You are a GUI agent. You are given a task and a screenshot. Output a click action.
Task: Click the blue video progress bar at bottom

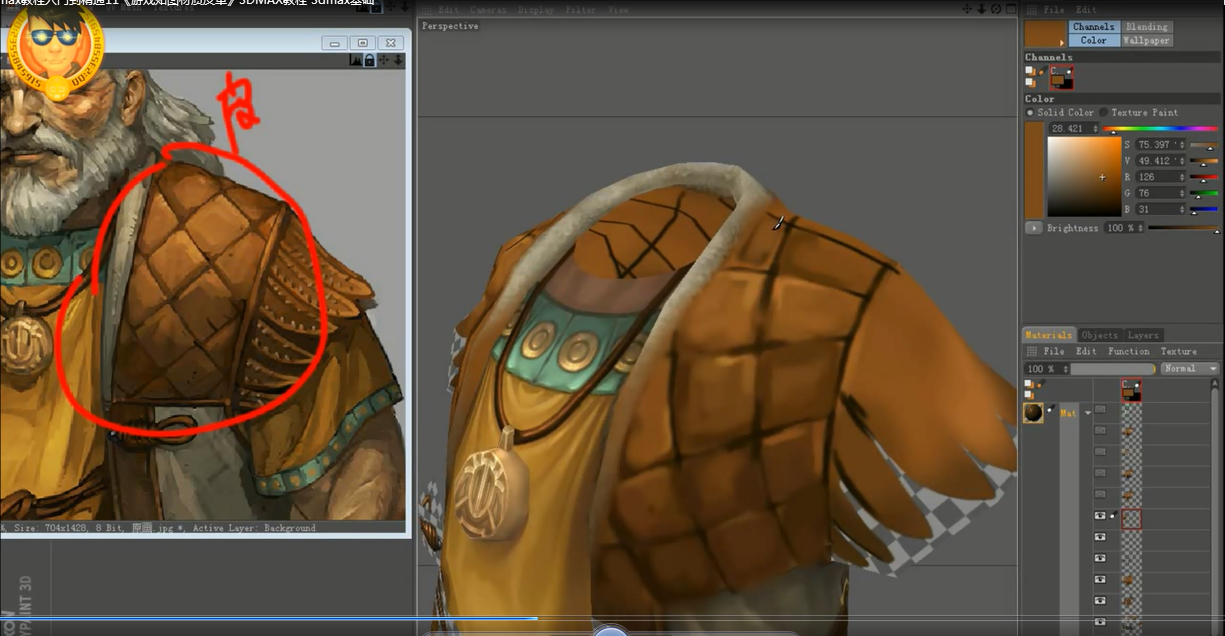coord(268,618)
